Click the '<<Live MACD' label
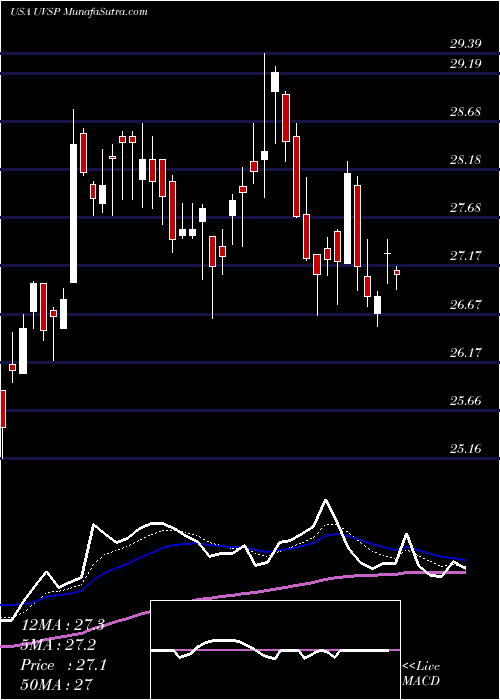The width and height of the screenshot is (500, 700). coord(421,674)
